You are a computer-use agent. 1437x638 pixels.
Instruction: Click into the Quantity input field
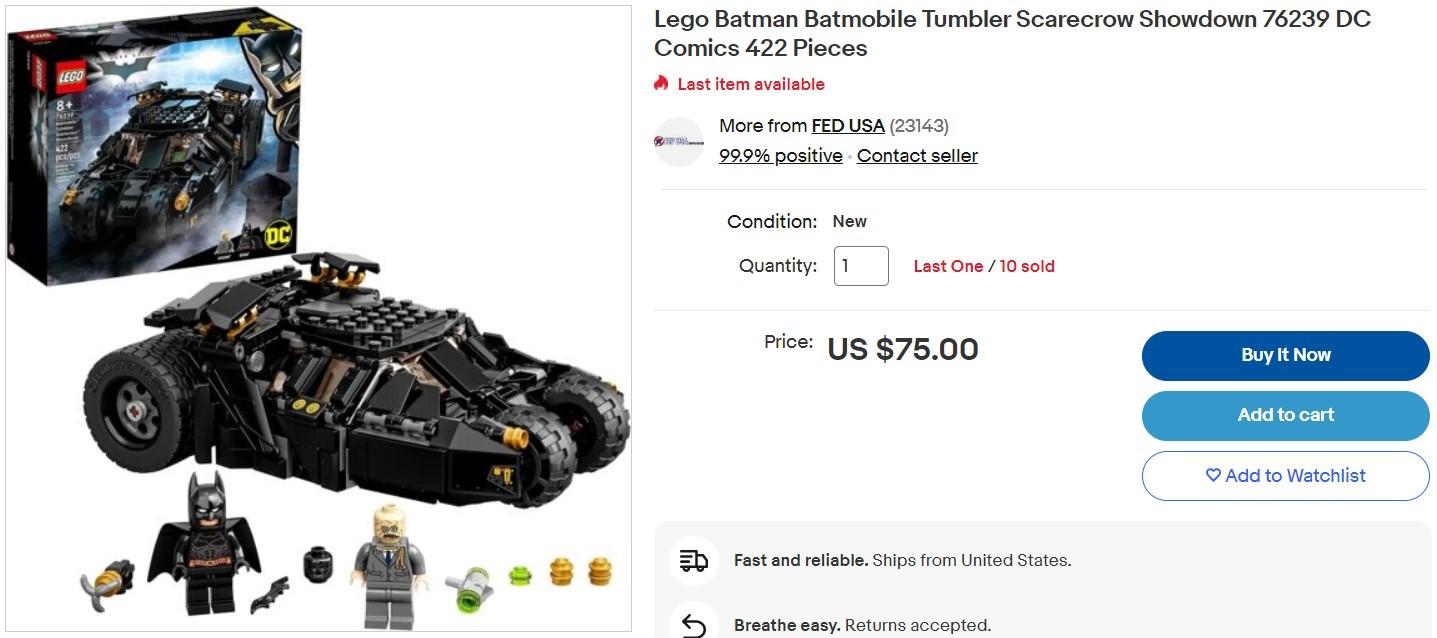pyautogui.click(x=860, y=266)
